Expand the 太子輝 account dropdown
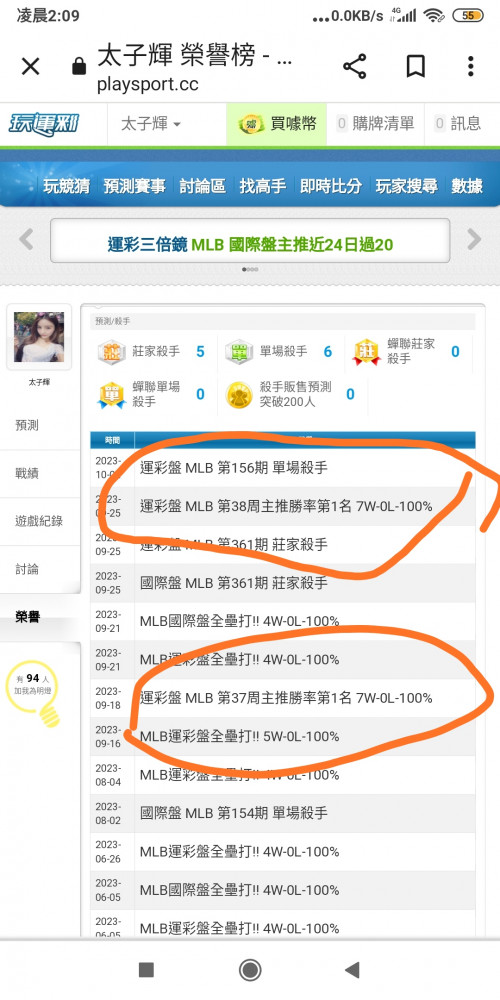500x1000 pixels. tap(151, 124)
